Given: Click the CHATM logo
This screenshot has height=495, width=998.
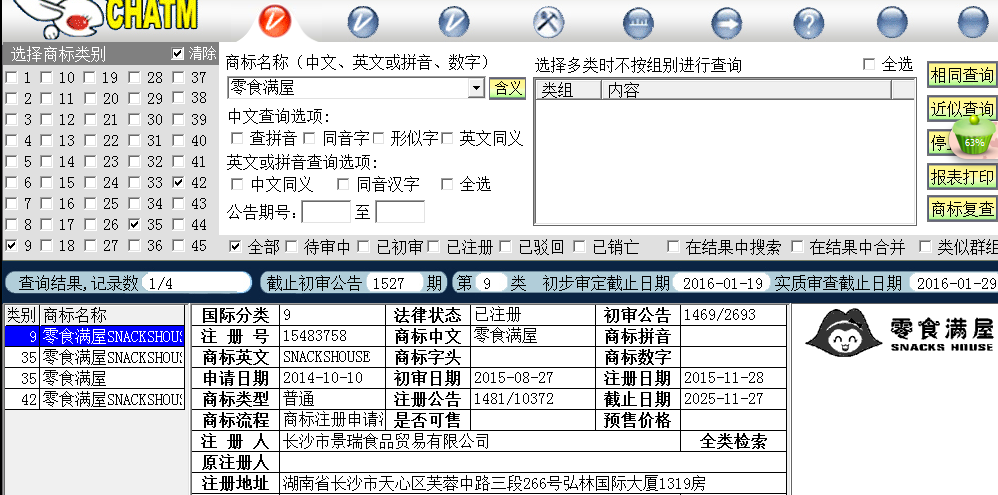Looking at the screenshot, I should 153,14.
